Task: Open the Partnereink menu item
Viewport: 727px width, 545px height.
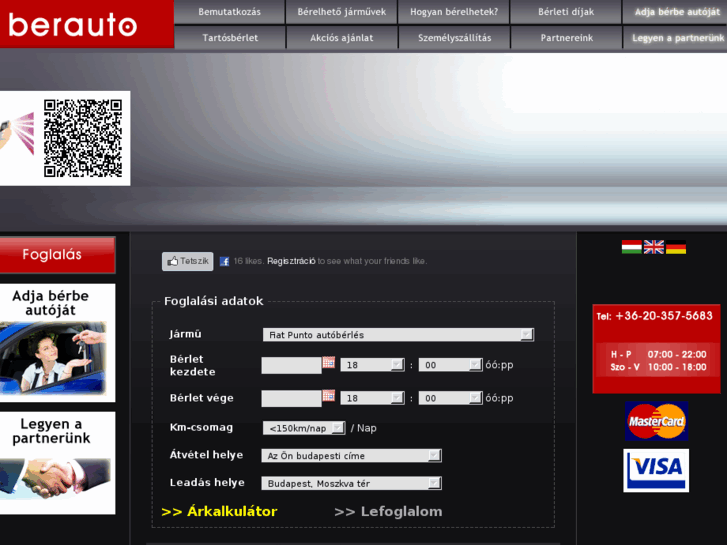Action: 567,38
